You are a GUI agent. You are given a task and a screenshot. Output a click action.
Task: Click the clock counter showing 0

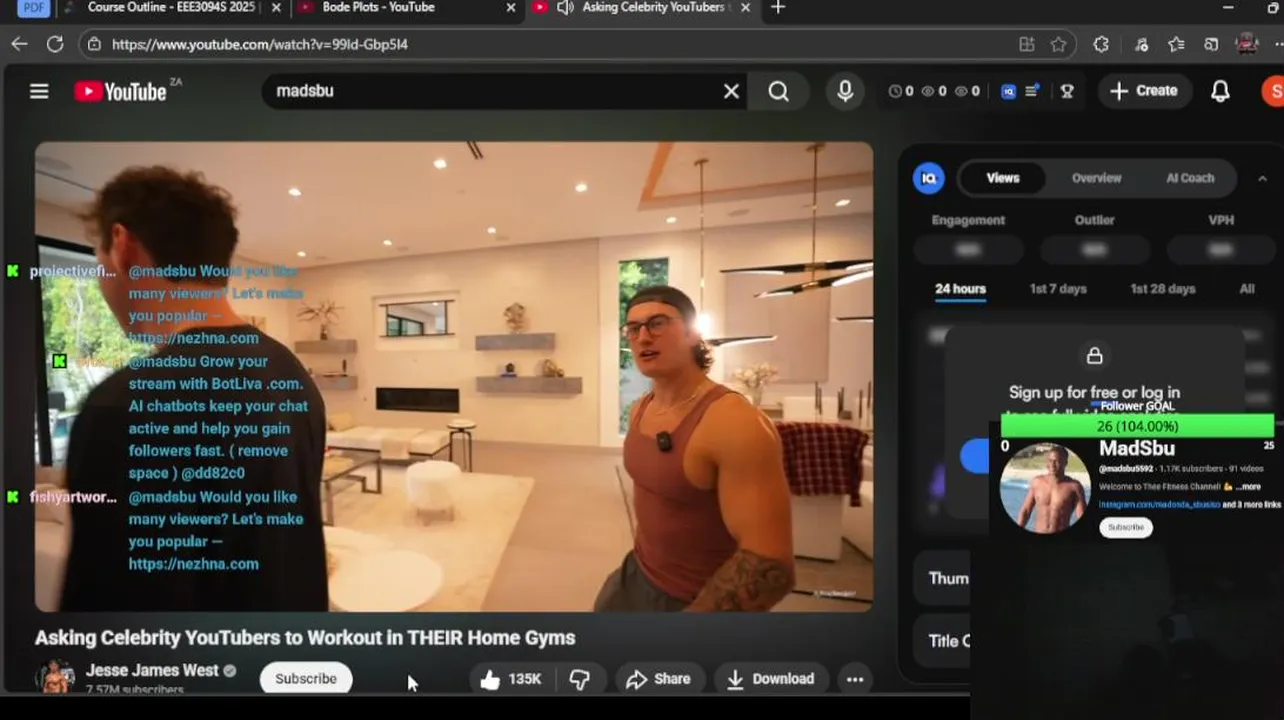pos(900,91)
